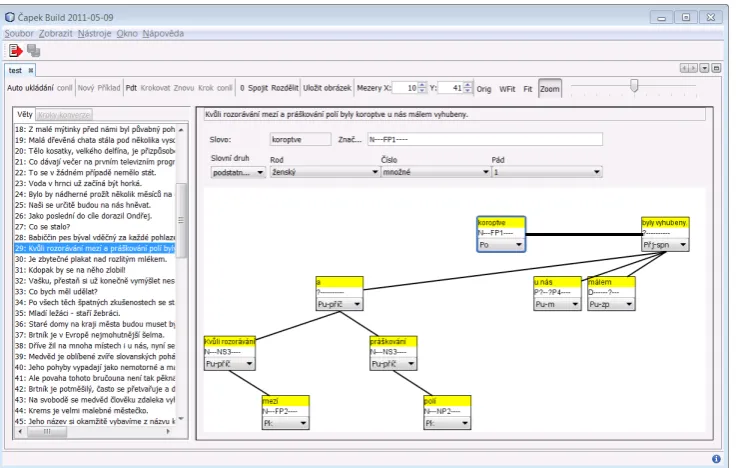This screenshot has width=737, height=468.
Task: Click the Nový toolbar button
Action: click(86, 88)
